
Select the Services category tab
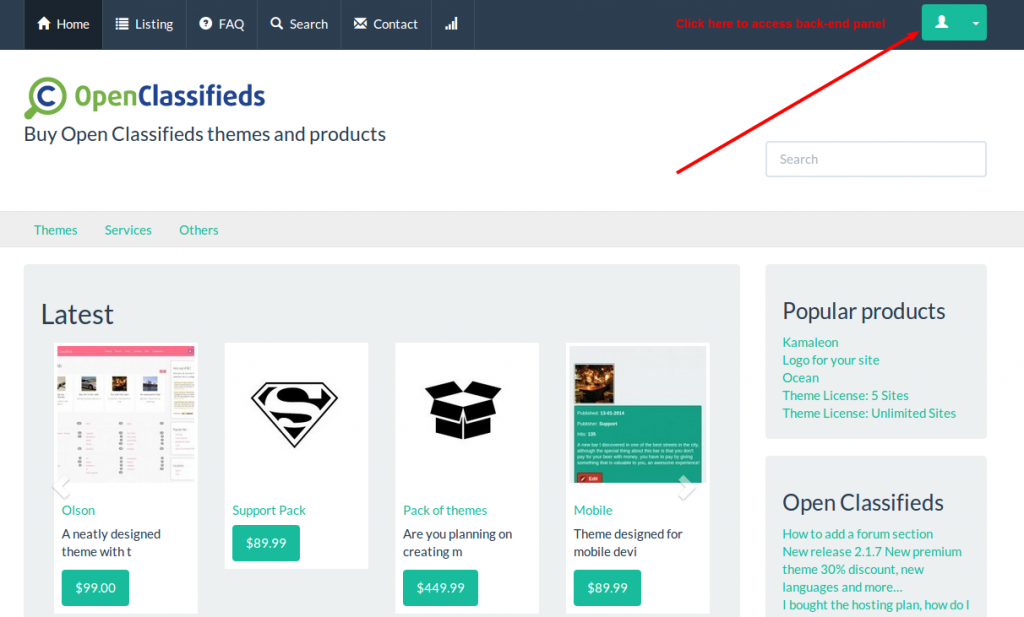pos(128,230)
